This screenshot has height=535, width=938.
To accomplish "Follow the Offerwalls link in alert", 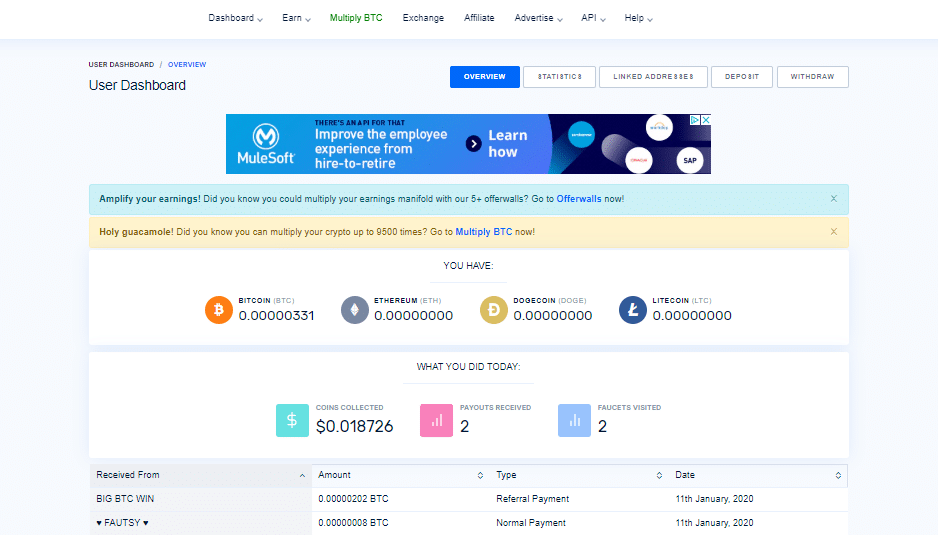I will (x=578, y=199).
